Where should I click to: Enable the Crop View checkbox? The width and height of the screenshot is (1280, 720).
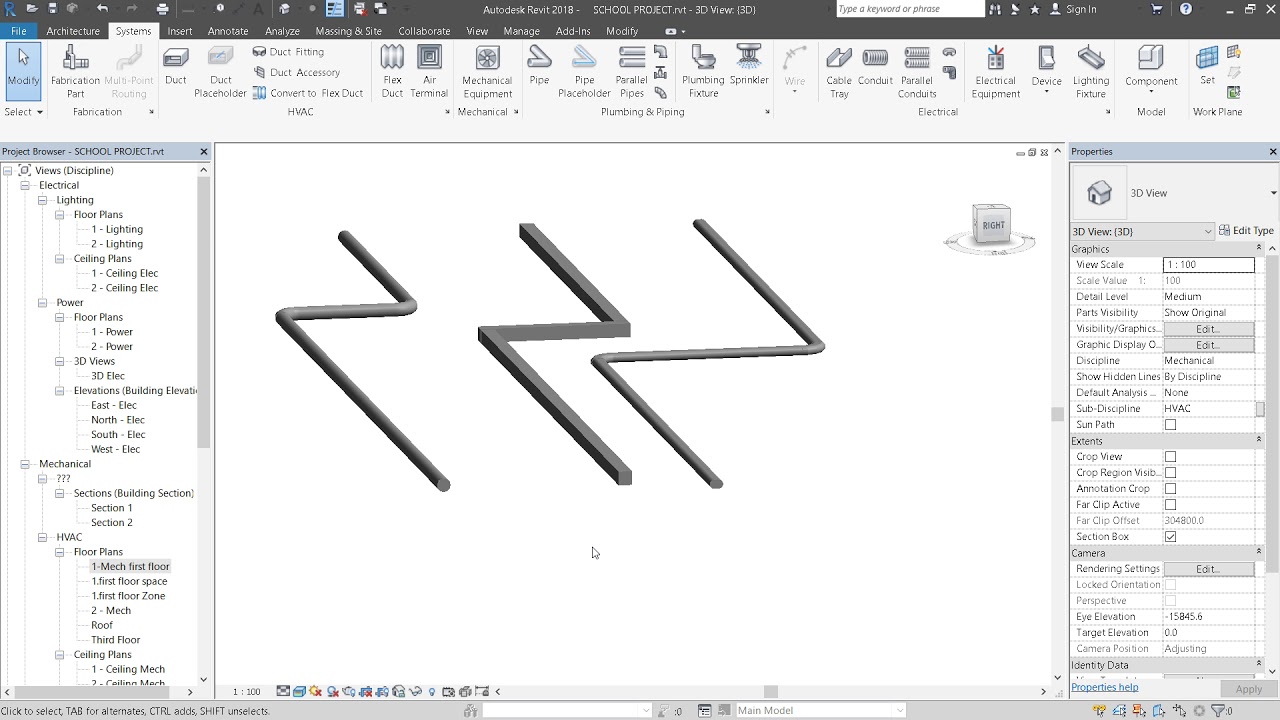[x=1170, y=457]
